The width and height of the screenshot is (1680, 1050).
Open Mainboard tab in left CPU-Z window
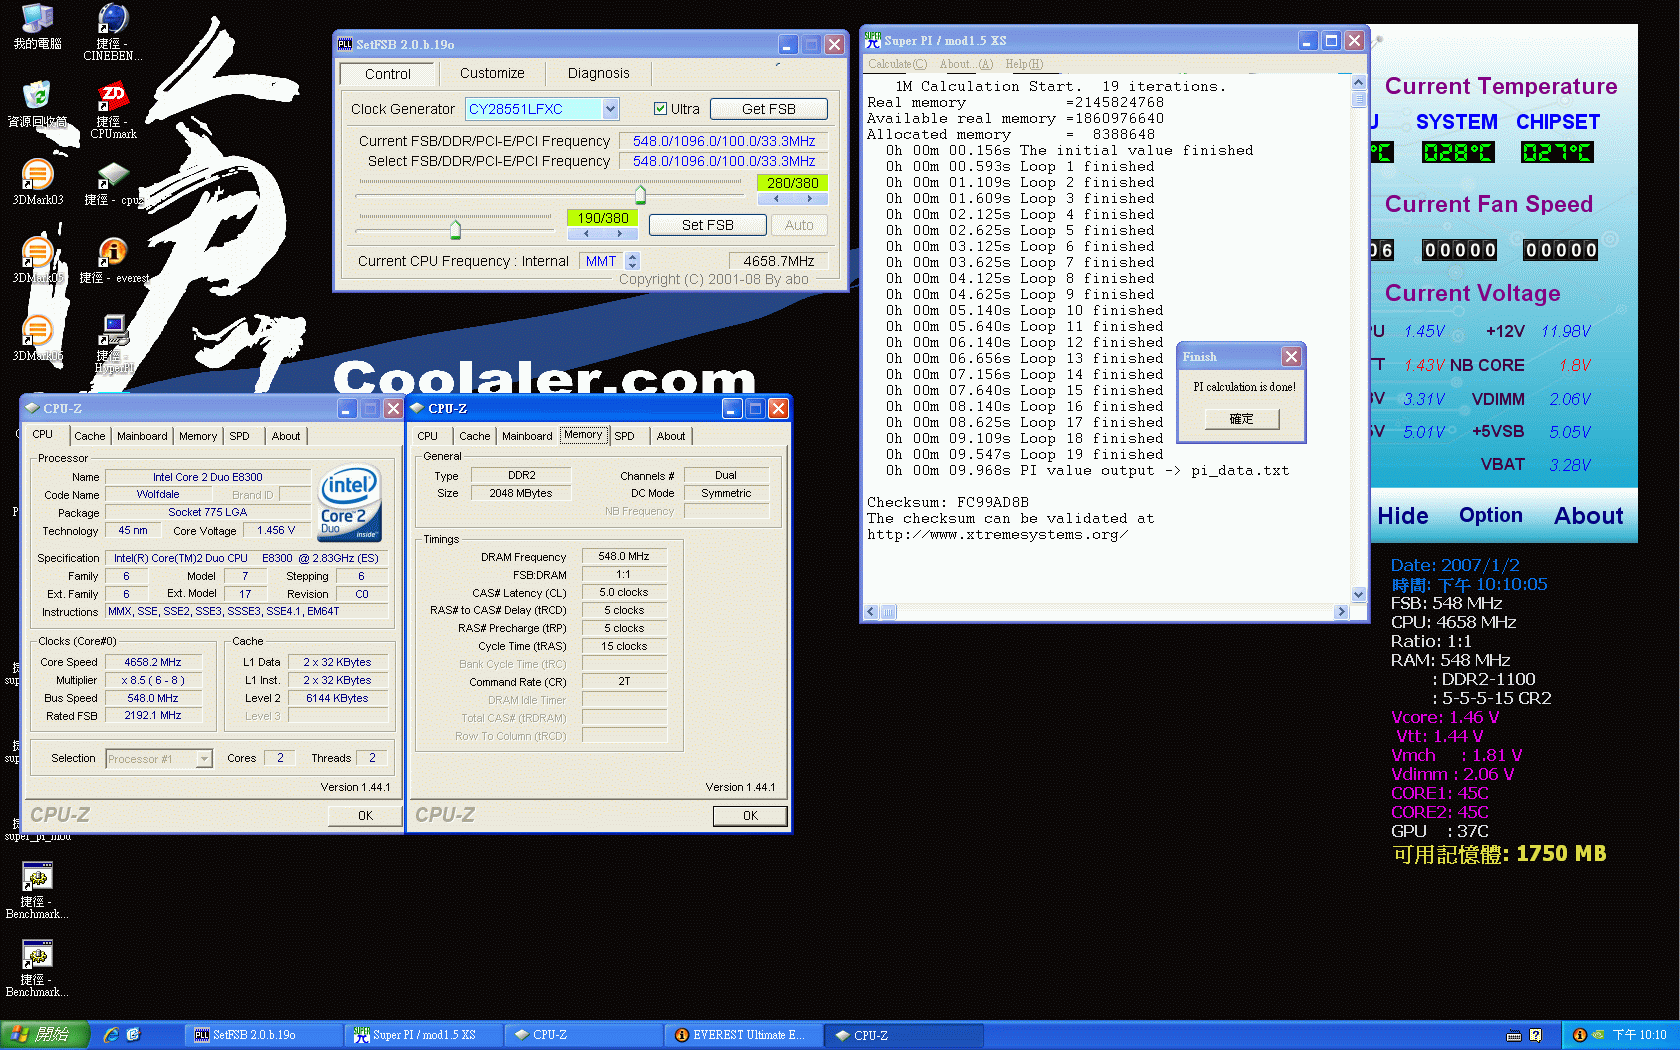tap(142, 436)
